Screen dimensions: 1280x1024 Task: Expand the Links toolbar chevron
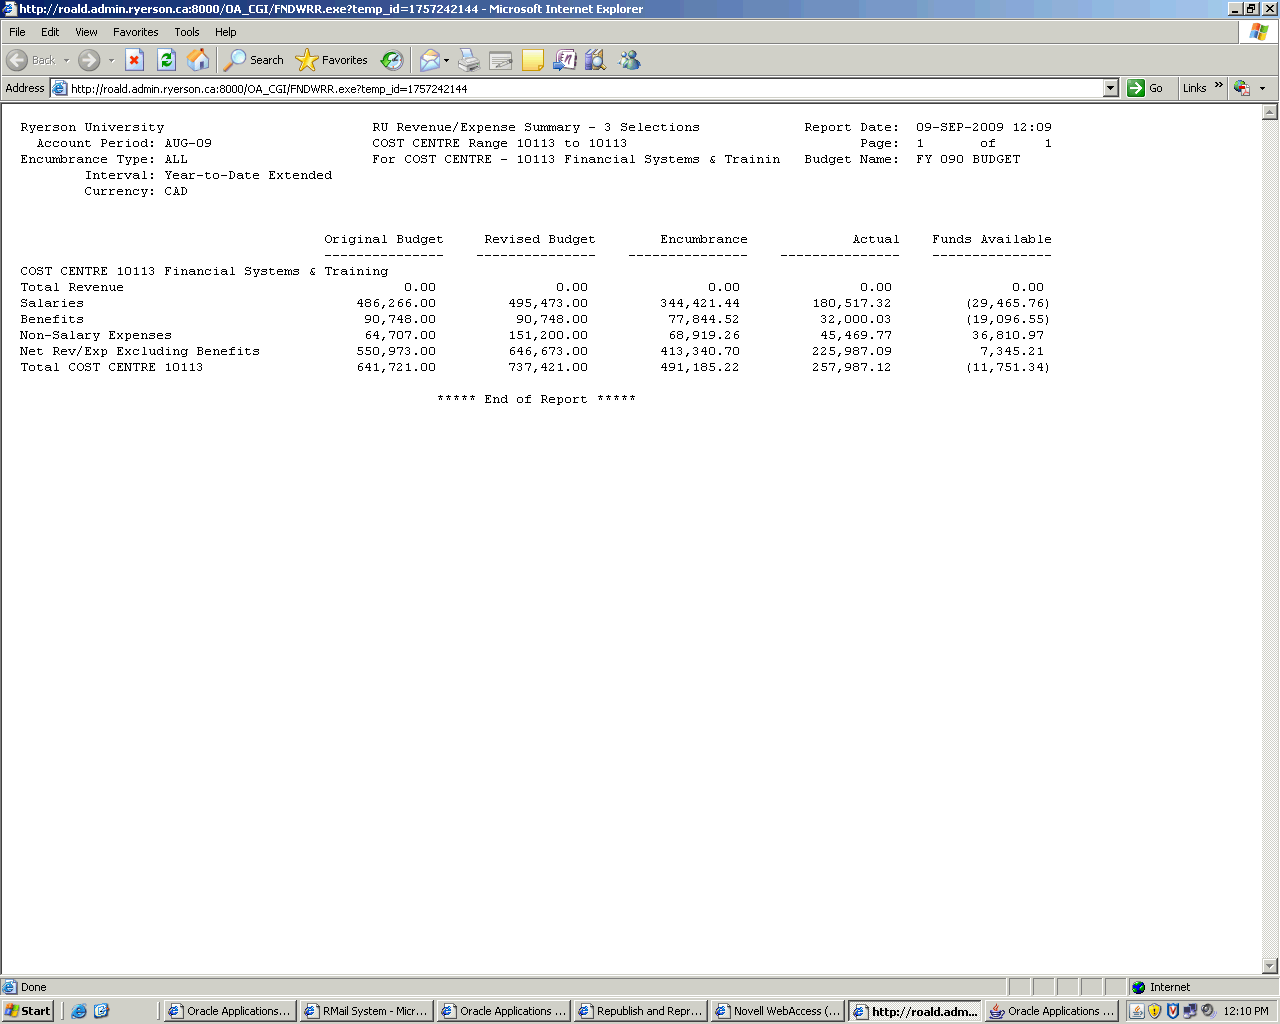point(1219,86)
